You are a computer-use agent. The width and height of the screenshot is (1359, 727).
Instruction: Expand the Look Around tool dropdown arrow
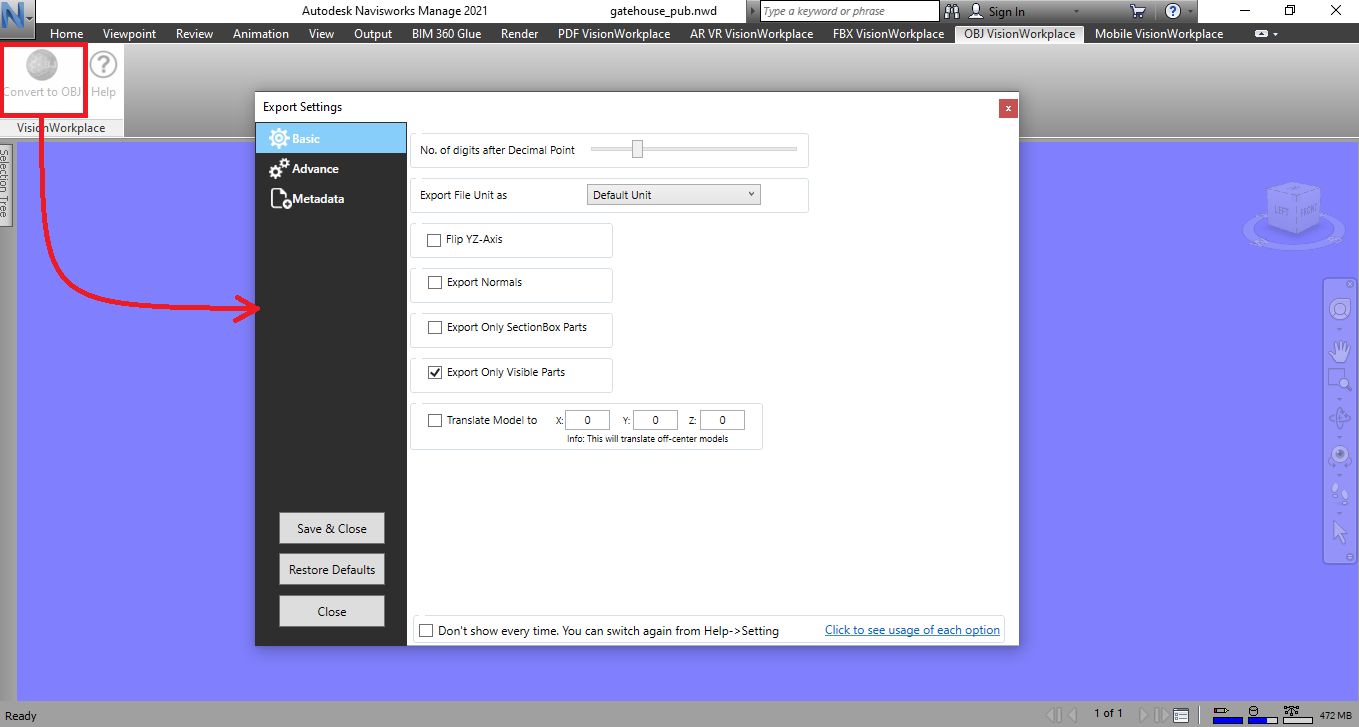click(x=1340, y=474)
